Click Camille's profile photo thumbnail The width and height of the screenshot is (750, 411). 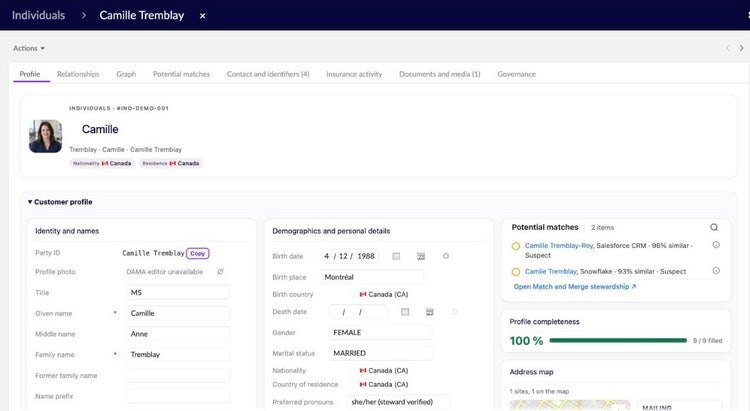[45, 136]
